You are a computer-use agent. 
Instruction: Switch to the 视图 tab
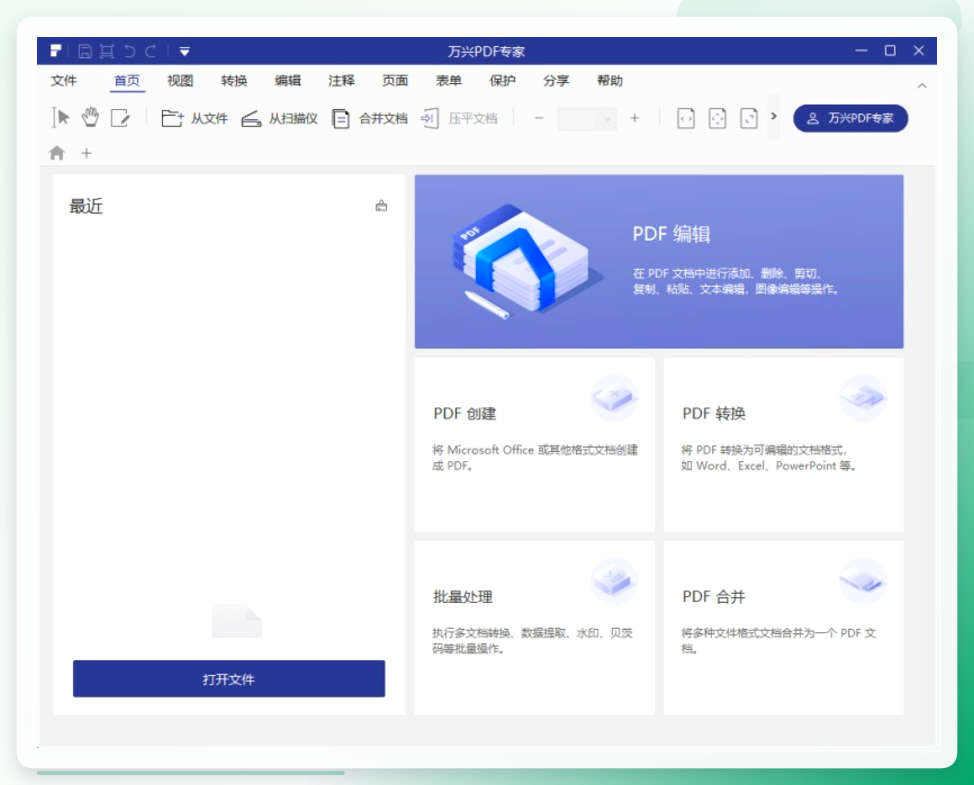click(180, 81)
